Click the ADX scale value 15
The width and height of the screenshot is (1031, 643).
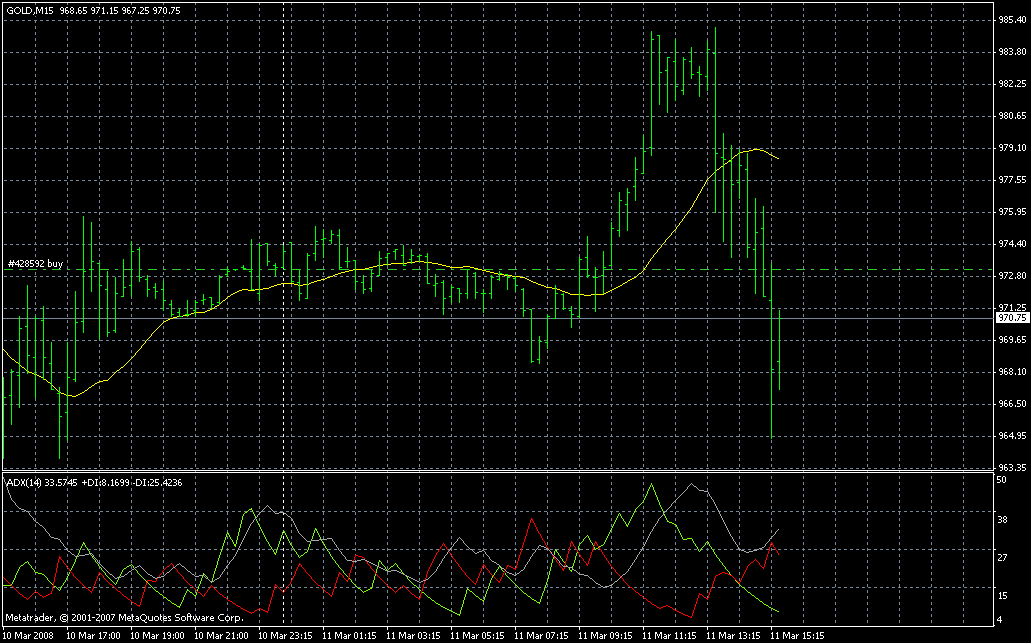click(x=1002, y=596)
